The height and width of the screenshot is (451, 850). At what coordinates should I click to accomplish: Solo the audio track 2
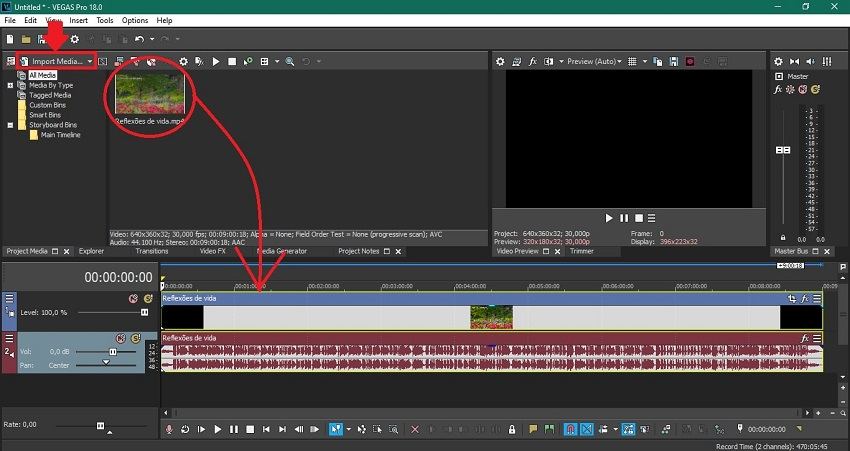point(135,338)
